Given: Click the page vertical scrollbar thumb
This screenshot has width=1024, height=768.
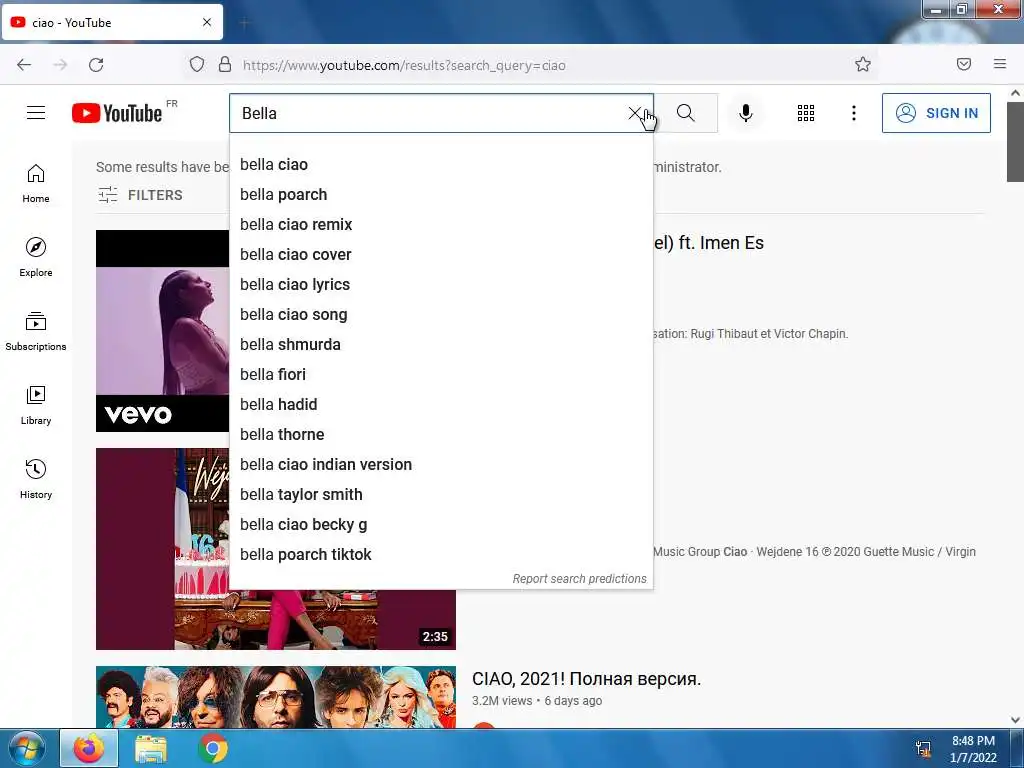Looking at the screenshot, I should click(x=1015, y=142).
